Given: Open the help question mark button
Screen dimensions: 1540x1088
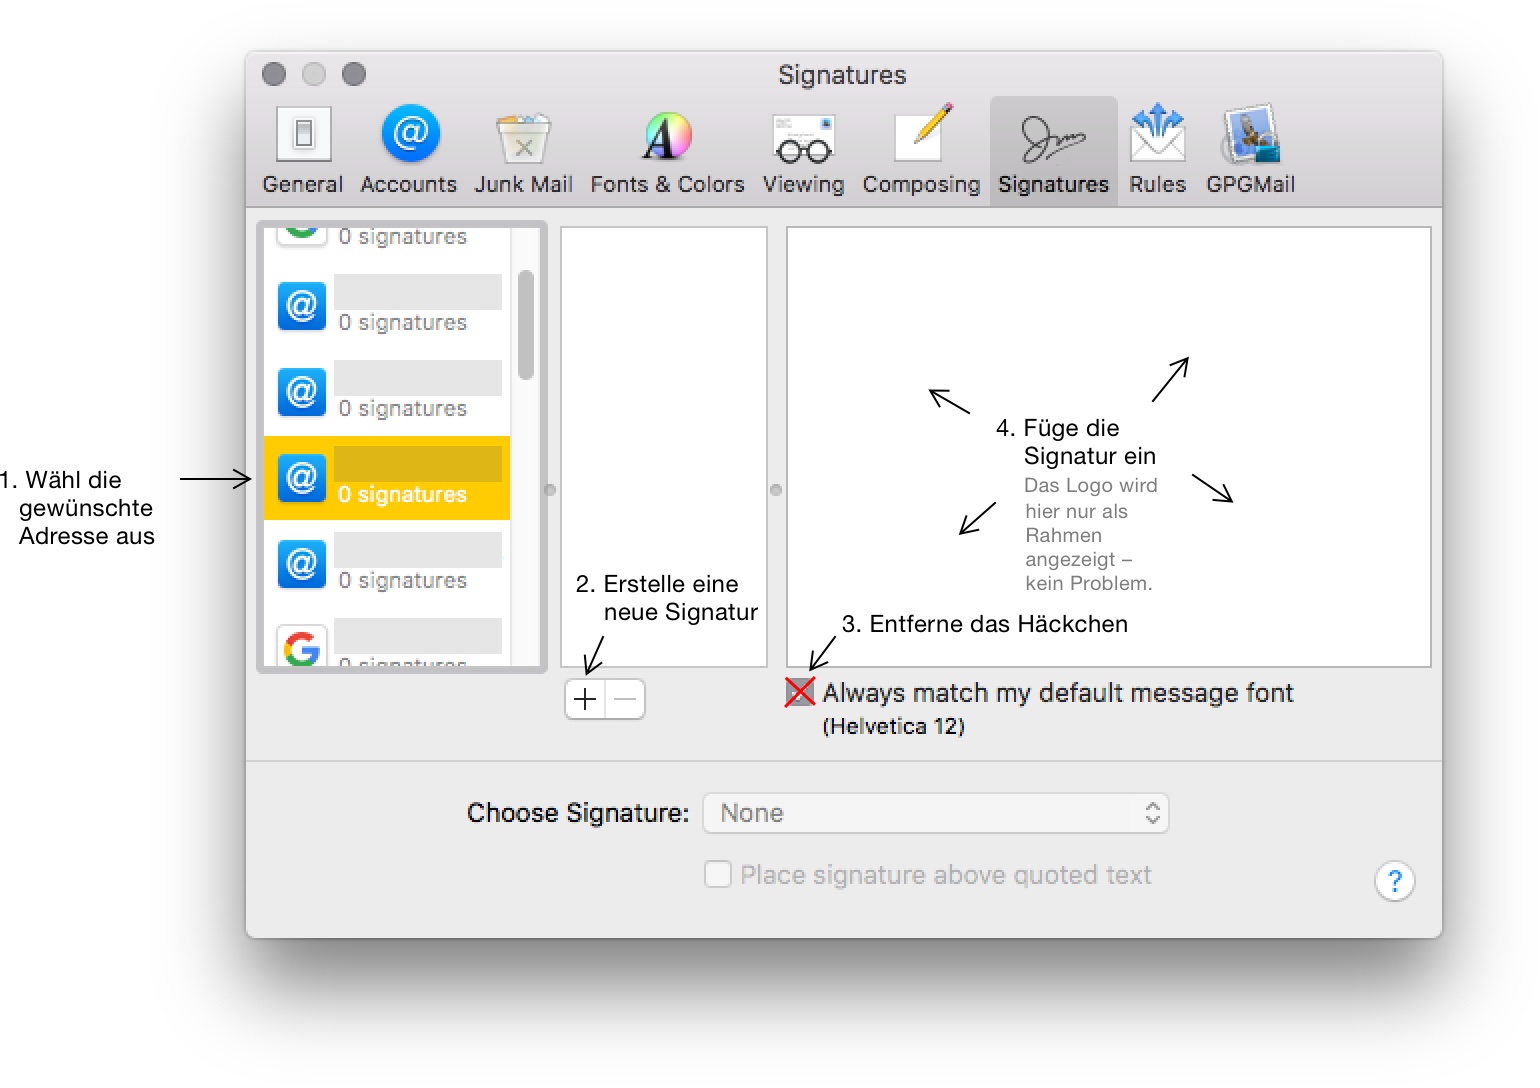Looking at the screenshot, I should coord(1394,881).
